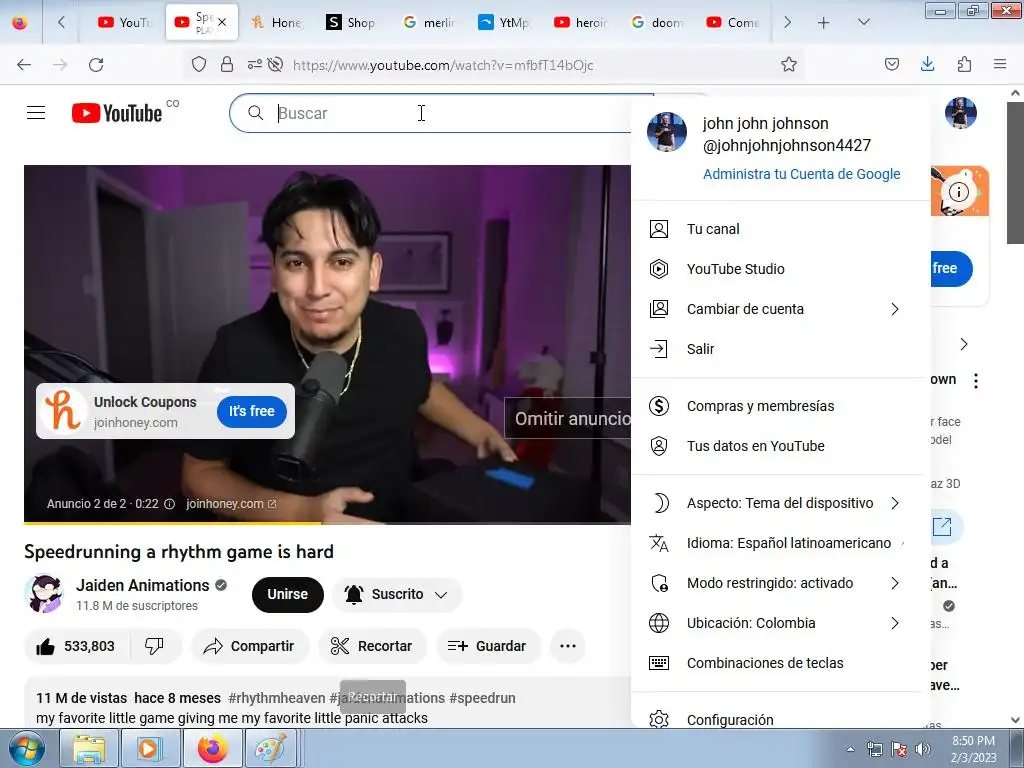This screenshot has width=1024, height=768.
Task: Click the ad info icon beside 0:22
Action: click(169, 504)
